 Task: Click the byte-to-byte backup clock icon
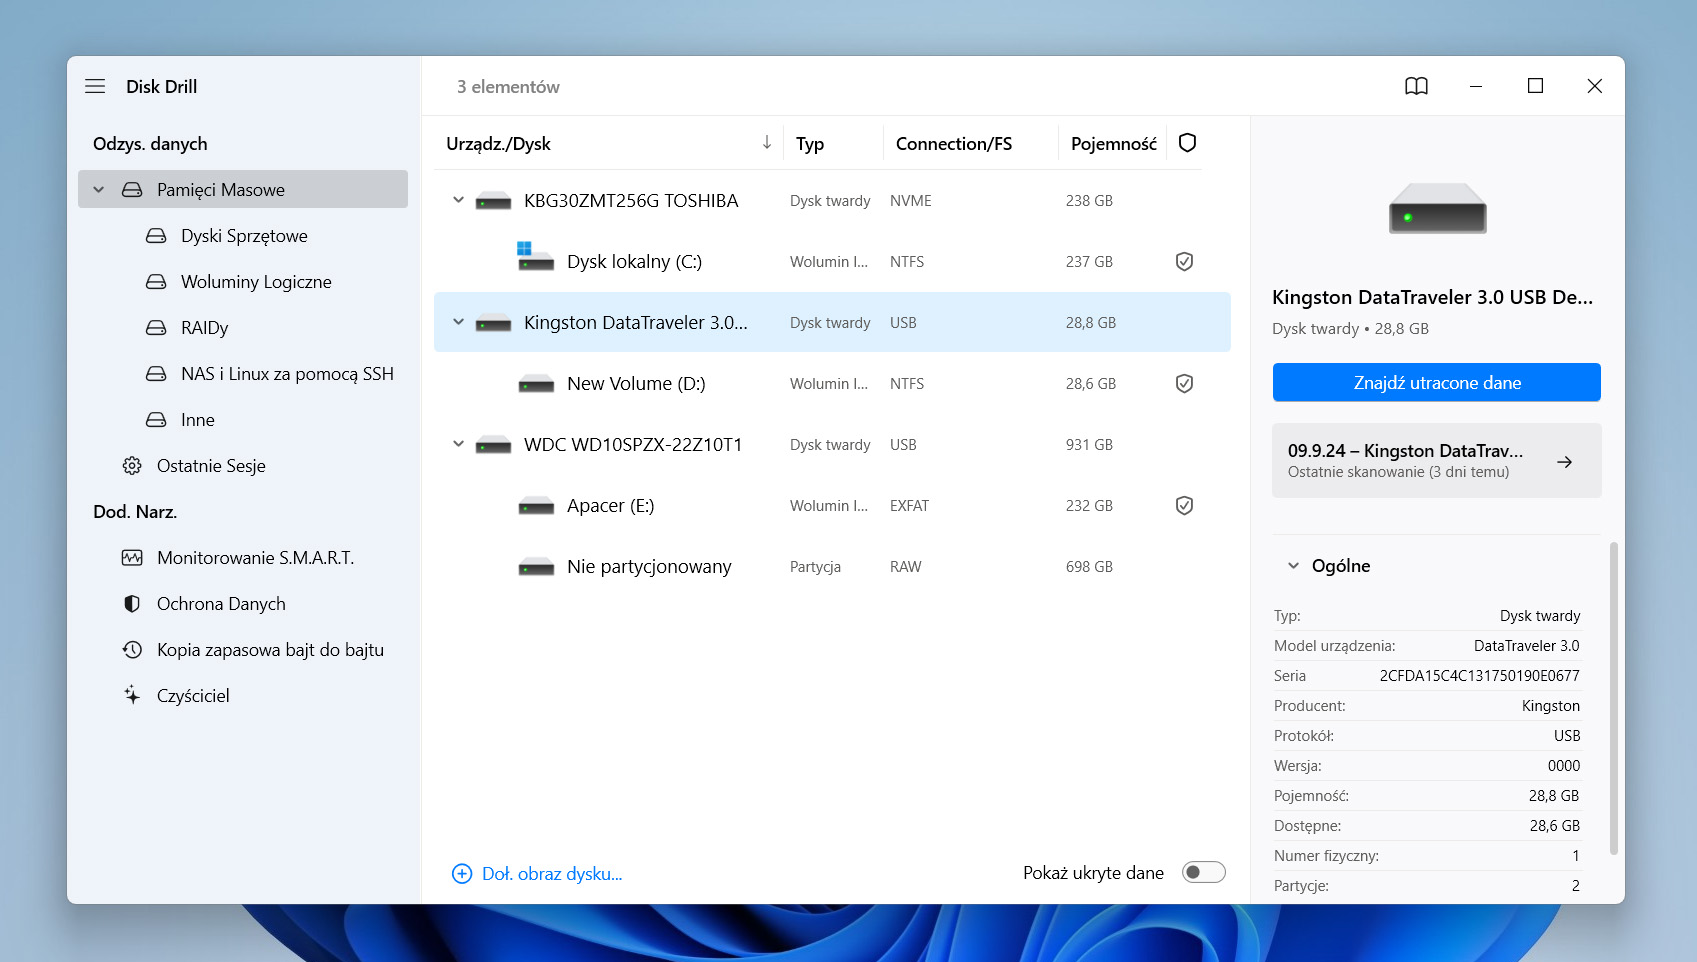pos(132,649)
